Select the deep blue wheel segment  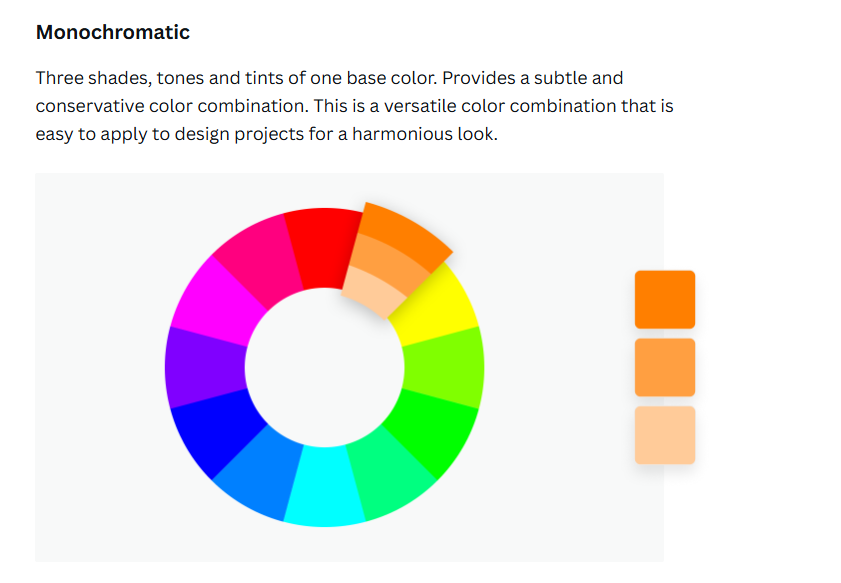point(216,431)
